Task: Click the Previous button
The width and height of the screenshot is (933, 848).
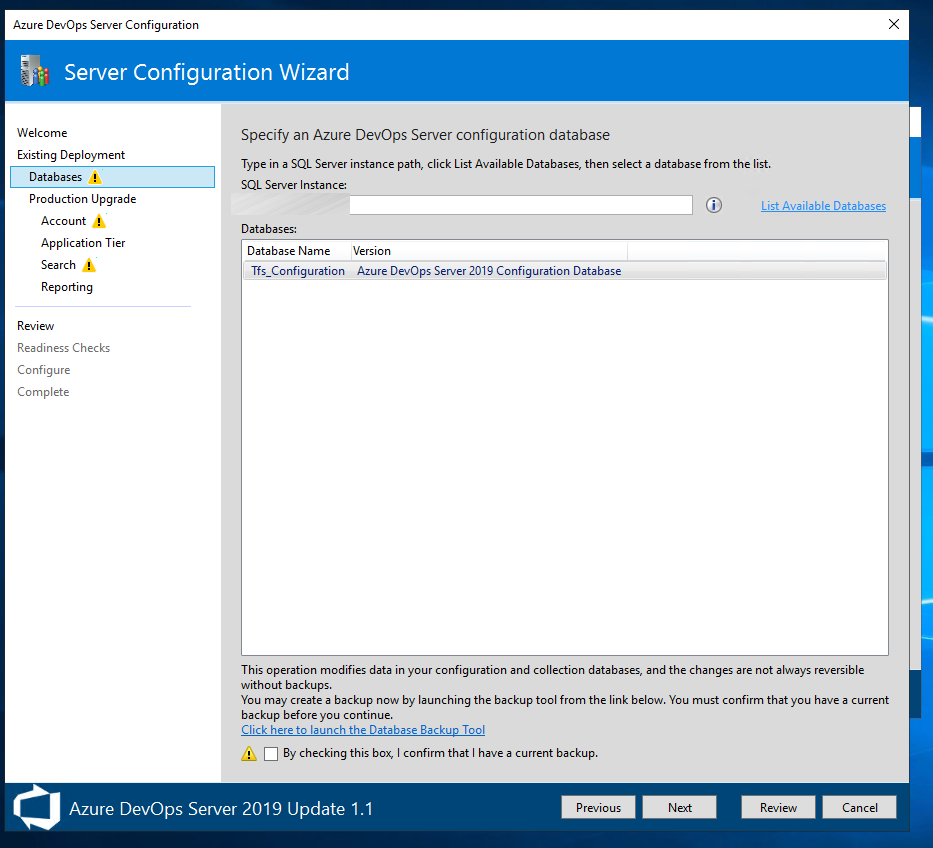Action: point(598,808)
